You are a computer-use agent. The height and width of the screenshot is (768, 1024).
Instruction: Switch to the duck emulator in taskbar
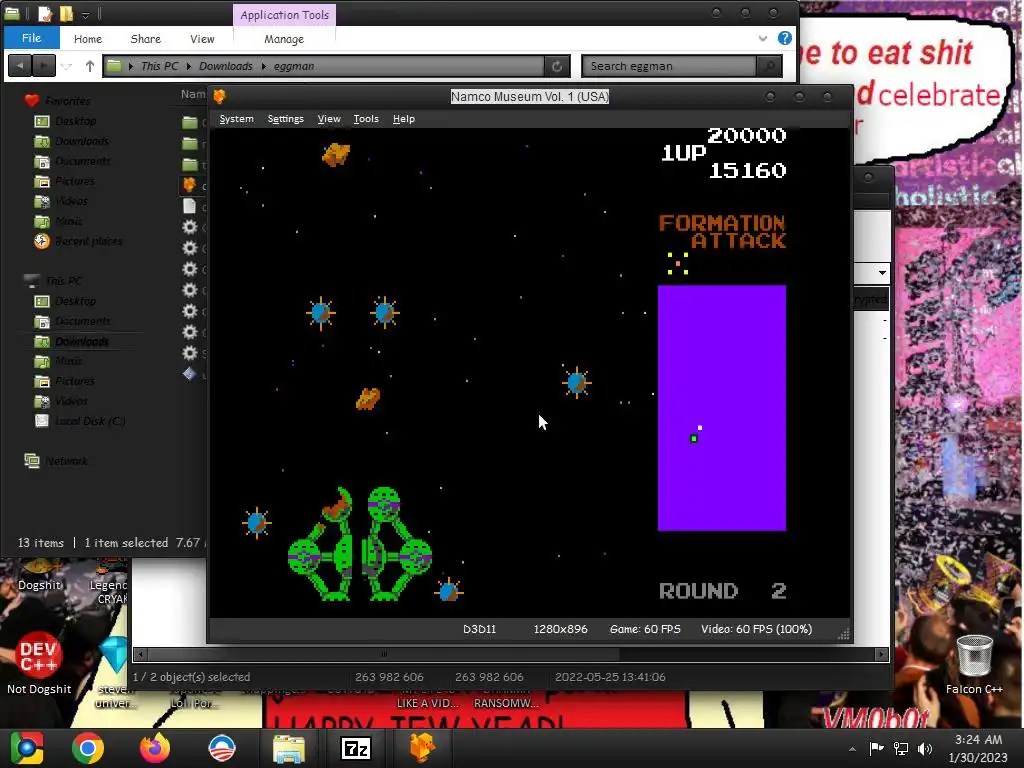[x=422, y=748]
